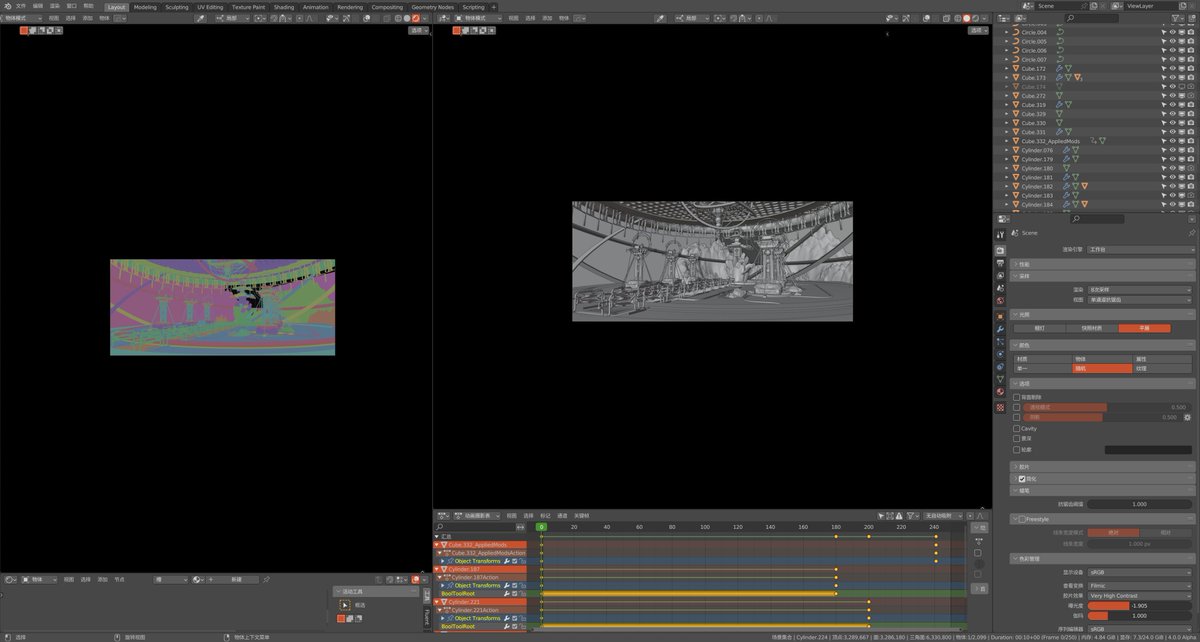Adjust the exposure slider showing -1.905

point(1139,606)
